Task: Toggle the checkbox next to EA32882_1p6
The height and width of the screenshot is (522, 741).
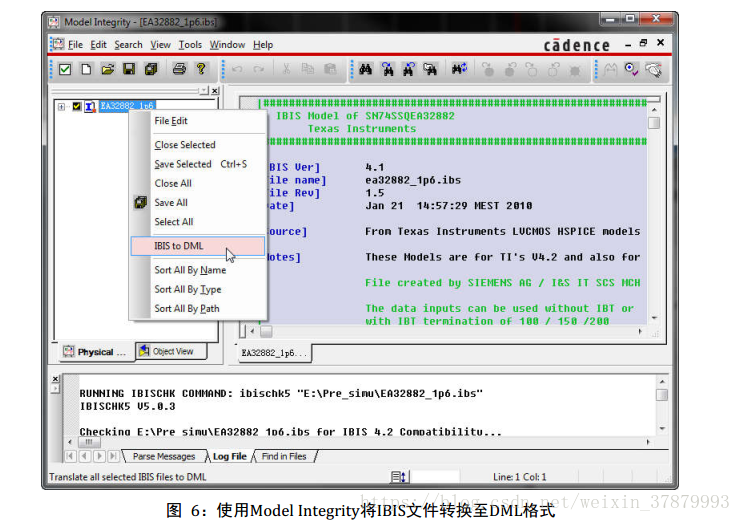Action: (x=77, y=106)
